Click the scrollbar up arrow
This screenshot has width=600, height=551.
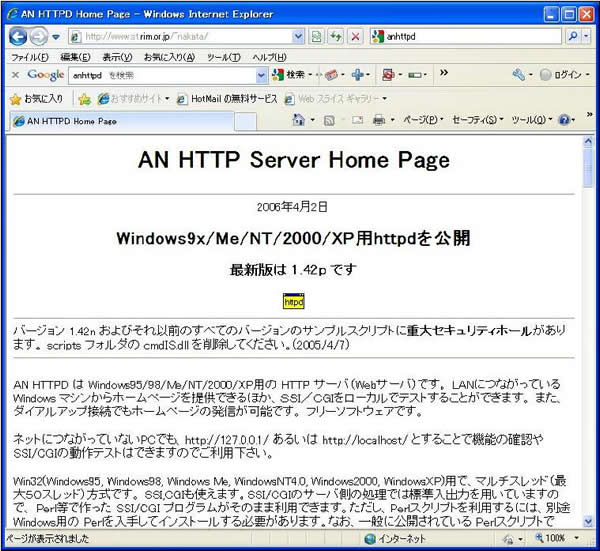point(588,141)
